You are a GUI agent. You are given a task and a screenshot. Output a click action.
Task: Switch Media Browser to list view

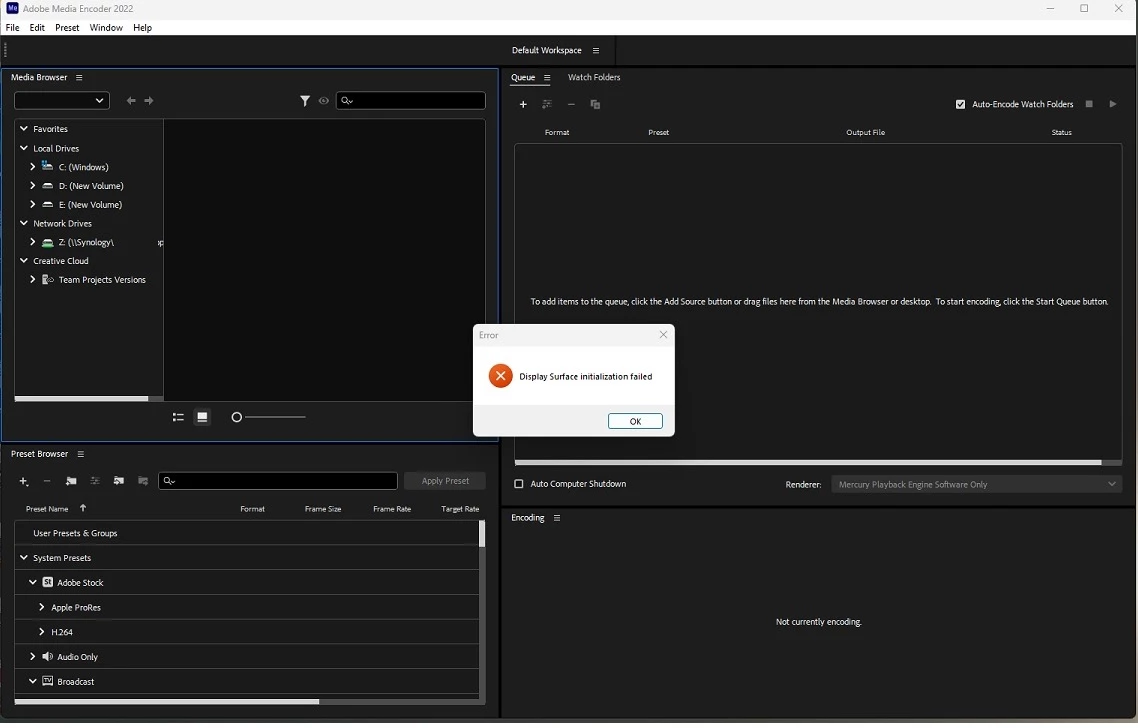pos(178,417)
